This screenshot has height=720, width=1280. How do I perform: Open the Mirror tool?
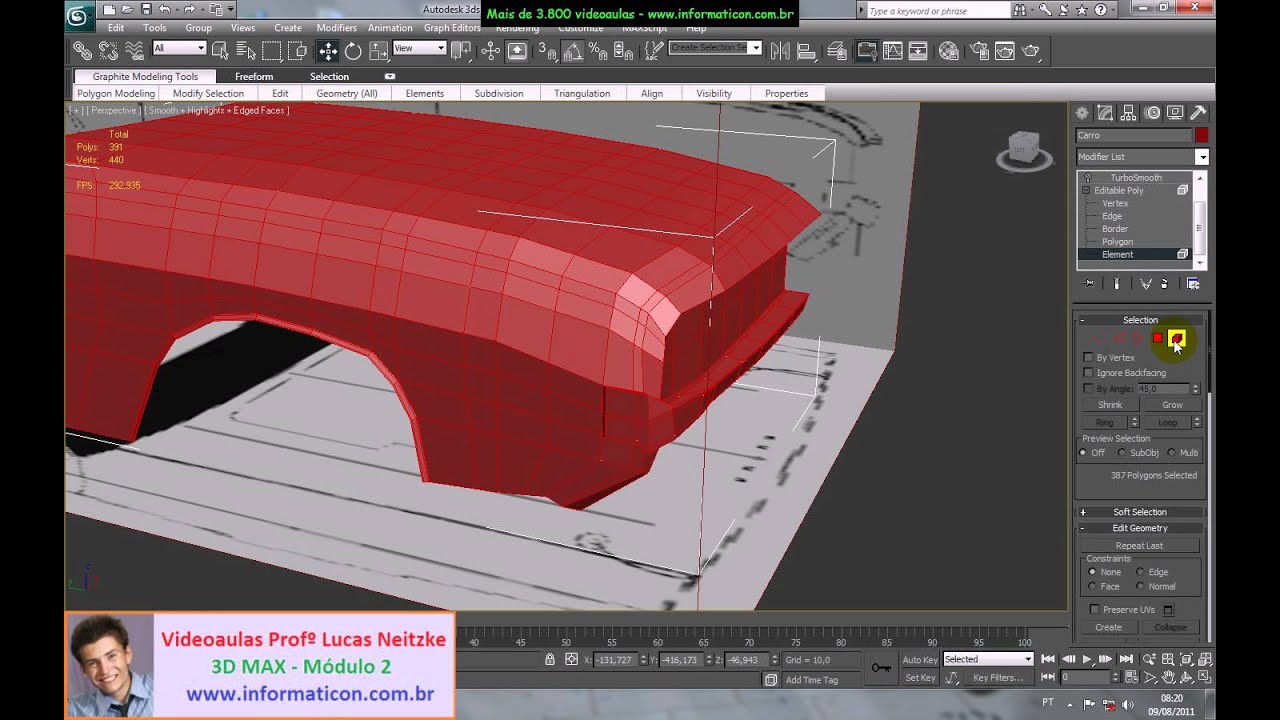point(780,51)
